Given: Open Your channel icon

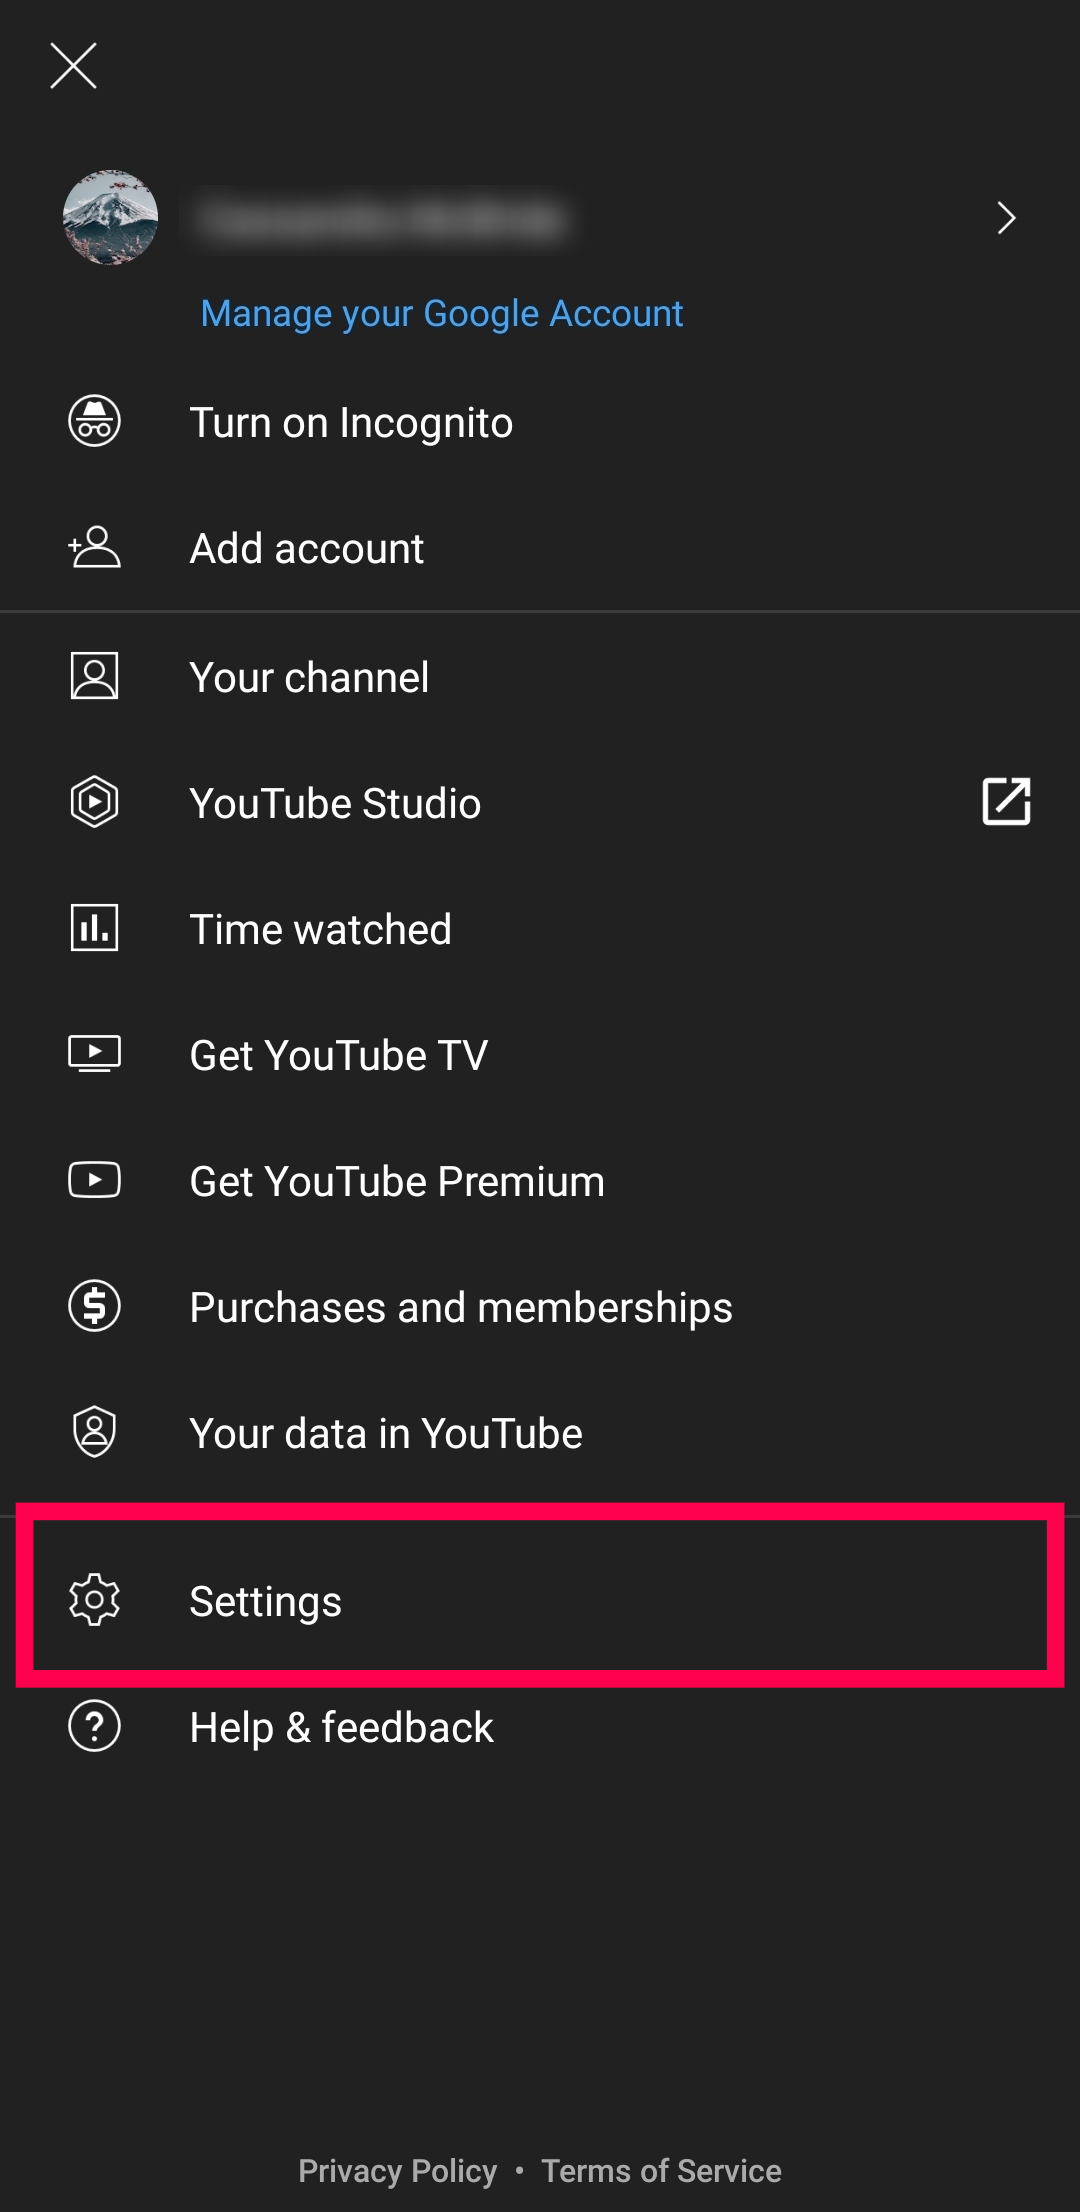Looking at the screenshot, I should coord(95,677).
